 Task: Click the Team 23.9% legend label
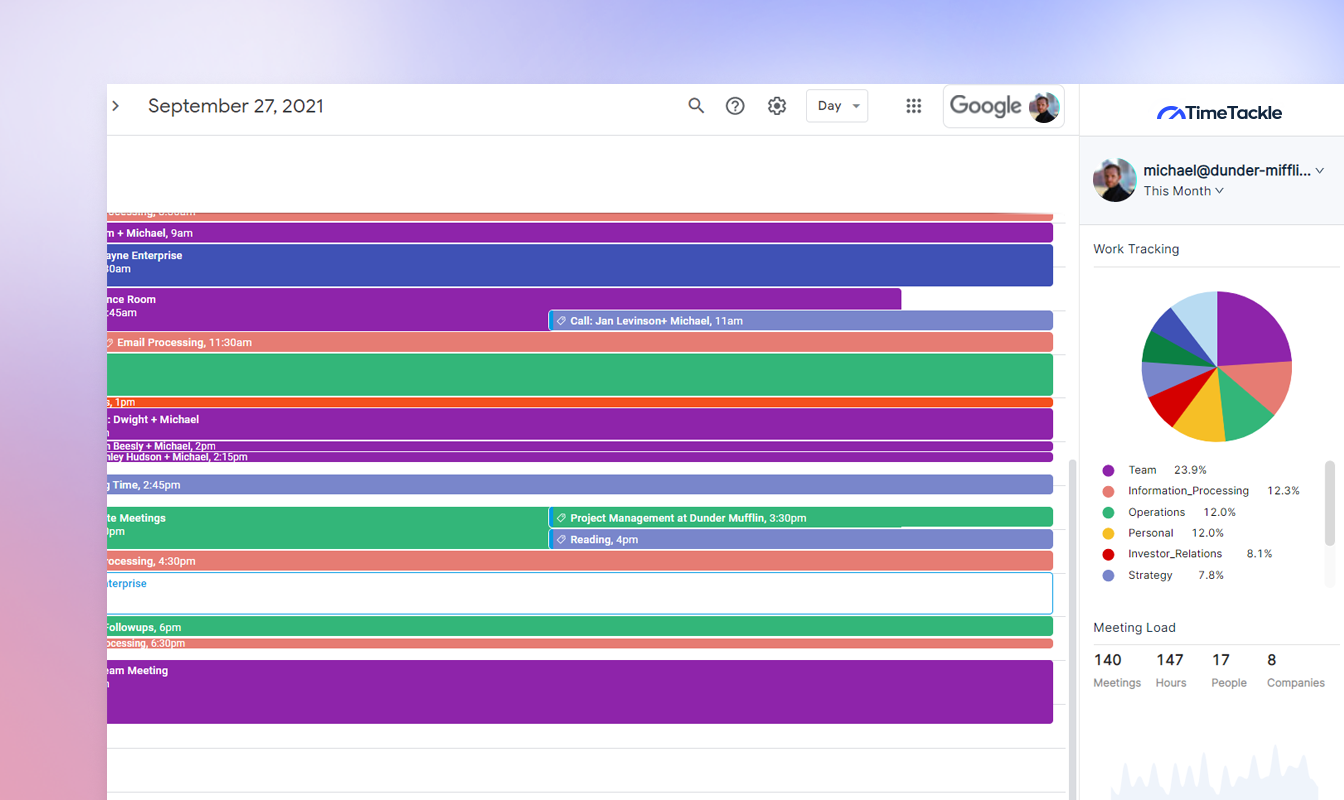pyautogui.click(x=1167, y=470)
